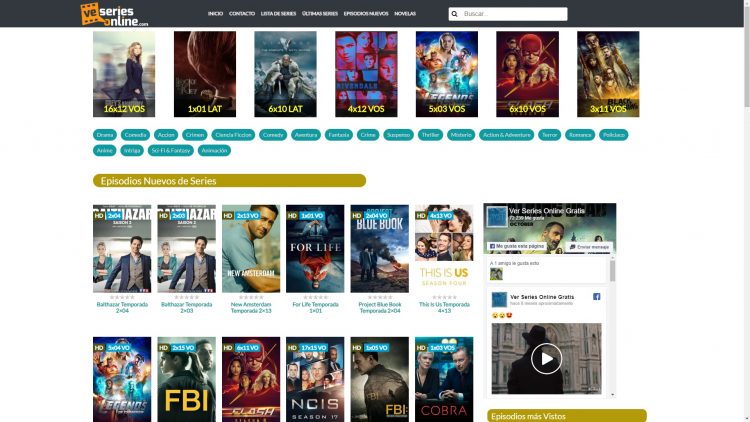Open the Legends 5x04 VO episode poster
The image size is (750, 422).
pyautogui.click(x=122, y=379)
